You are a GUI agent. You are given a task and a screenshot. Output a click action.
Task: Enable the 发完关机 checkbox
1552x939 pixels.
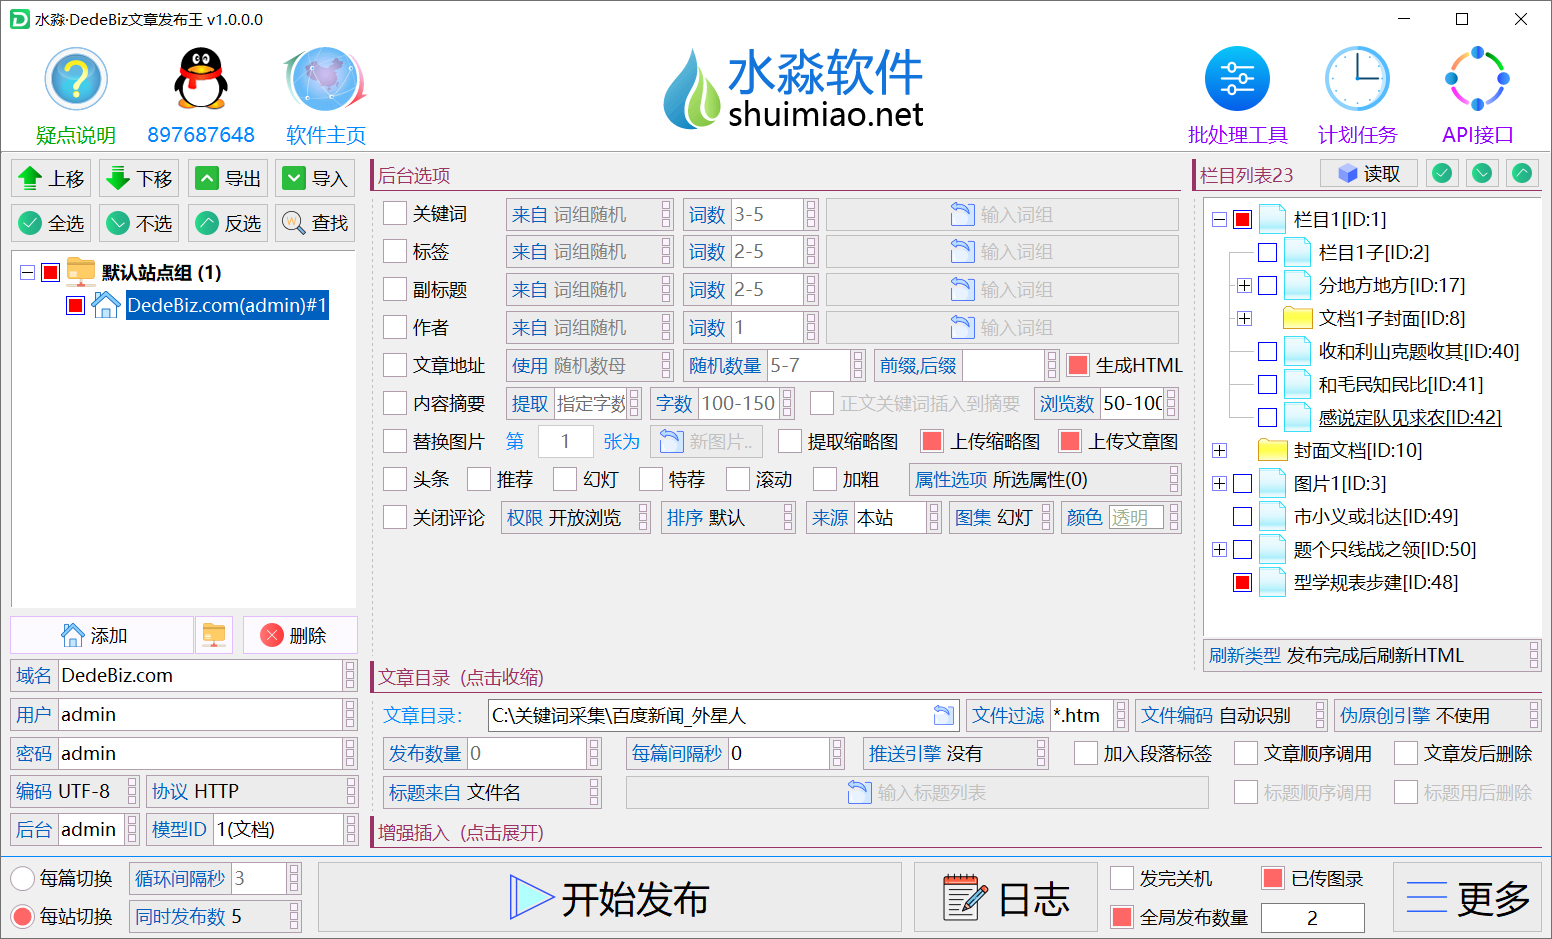coord(1122,879)
